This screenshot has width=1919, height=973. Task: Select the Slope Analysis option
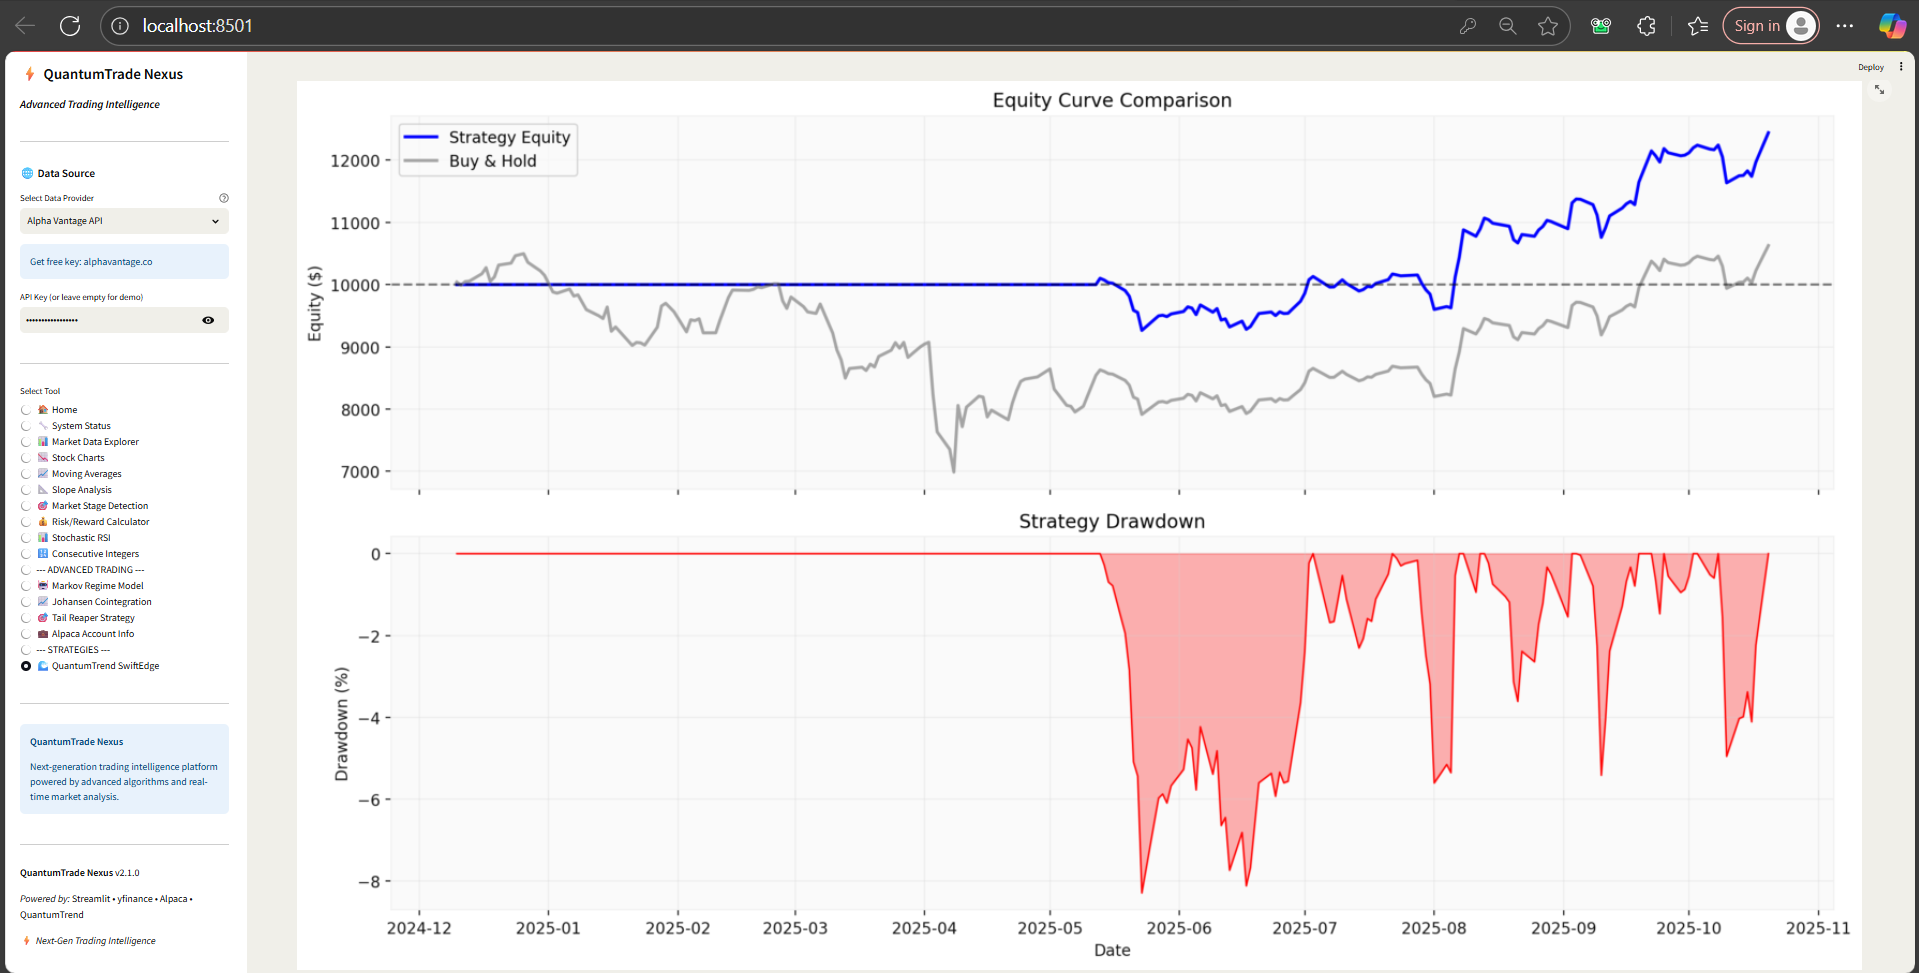(x=26, y=490)
